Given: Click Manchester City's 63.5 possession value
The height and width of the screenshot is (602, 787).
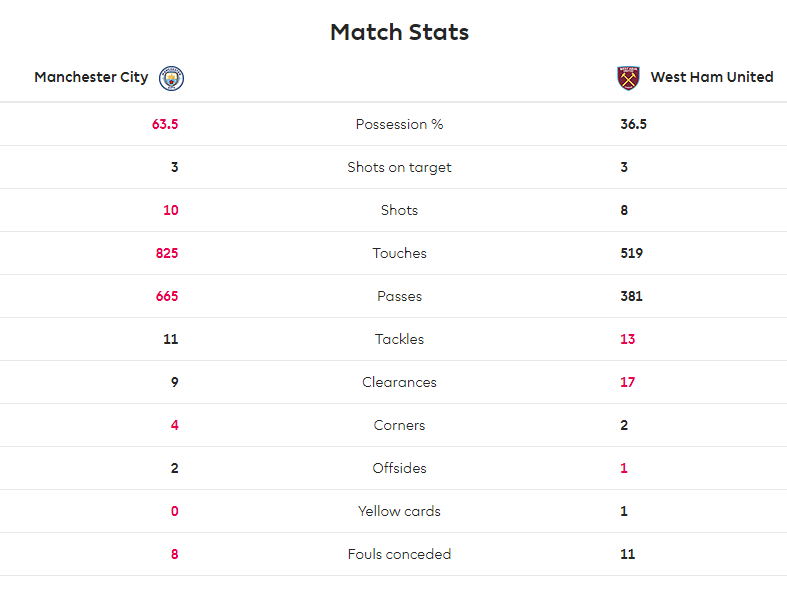Looking at the screenshot, I should 165,124.
